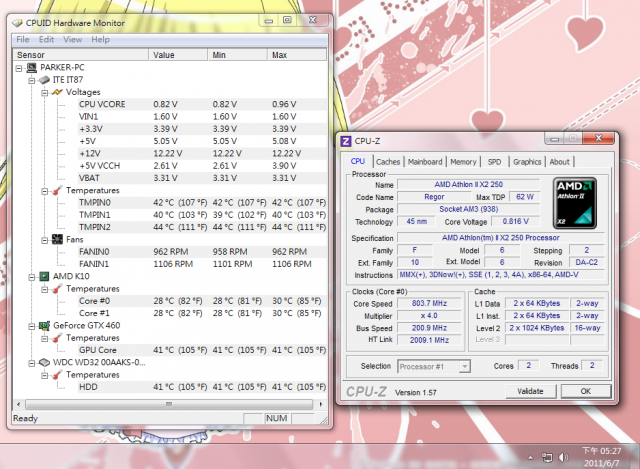Click the Voltages lightning icon
640x469 pixels.
(57, 92)
